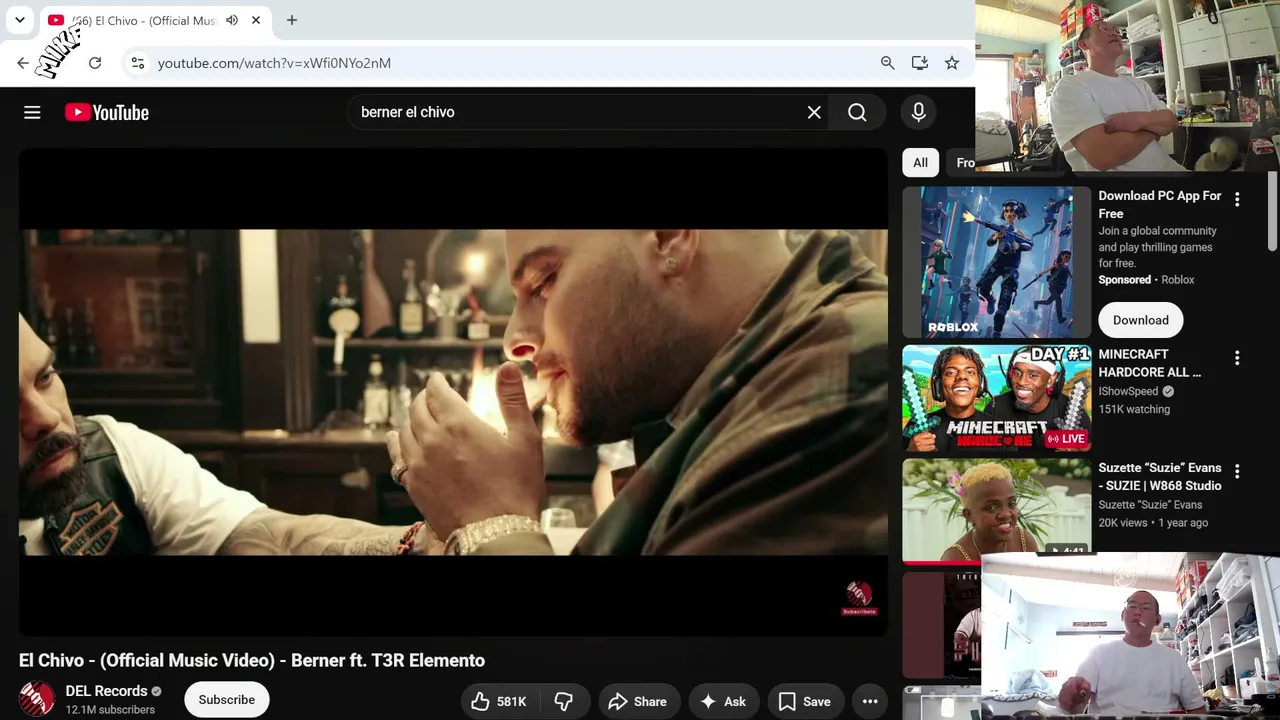Click the video title El Chivo text
The image size is (1280, 720).
tap(252, 661)
